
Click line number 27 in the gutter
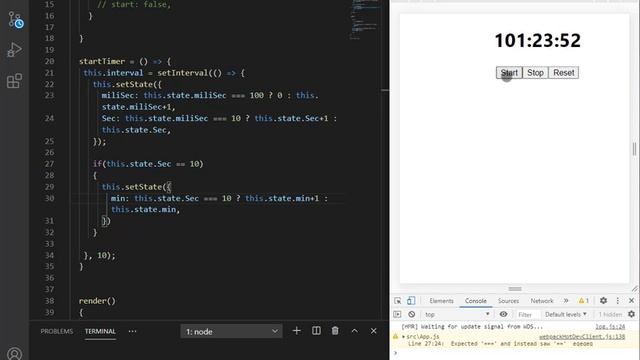click(x=49, y=164)
